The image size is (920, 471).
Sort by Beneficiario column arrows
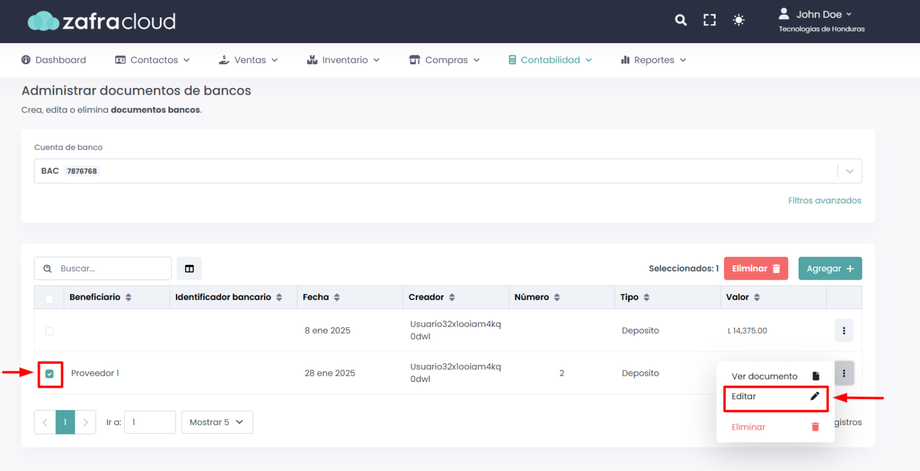[x=128, y=298]
